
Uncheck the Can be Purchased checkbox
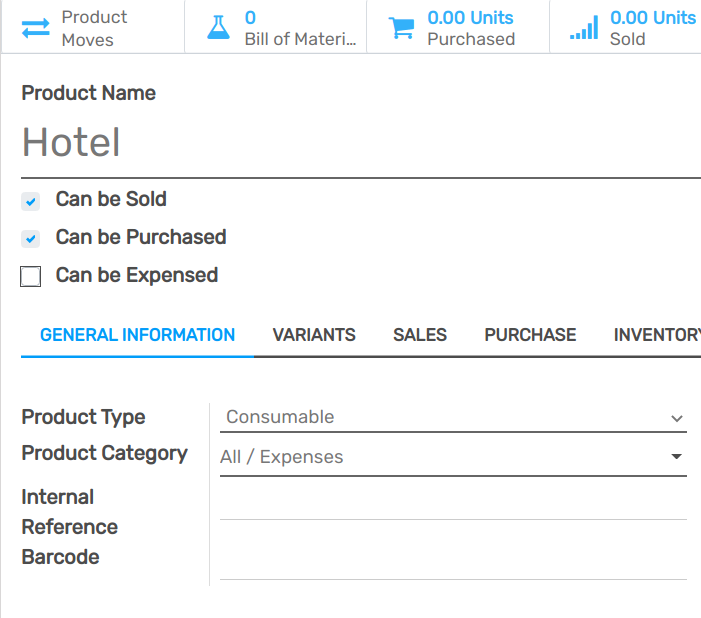(31, 239)
